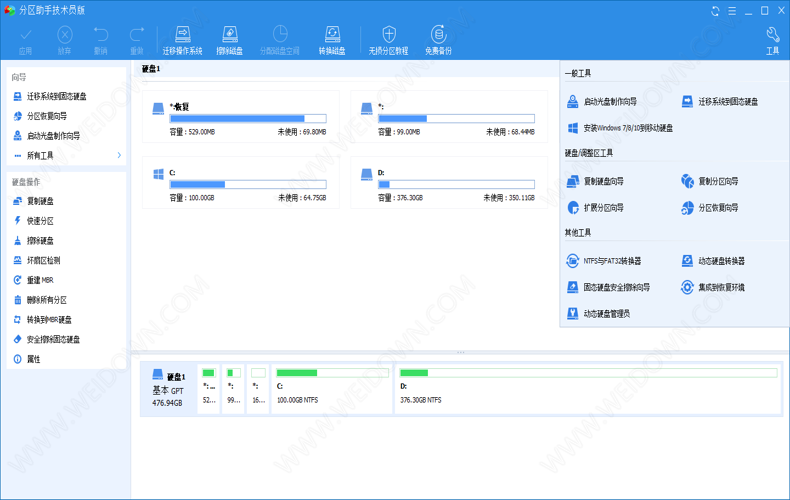Select 分区恢复向导 in the left sidebar
The width and height of the screenshot is (790, 500).
click(x=40, y=116)
